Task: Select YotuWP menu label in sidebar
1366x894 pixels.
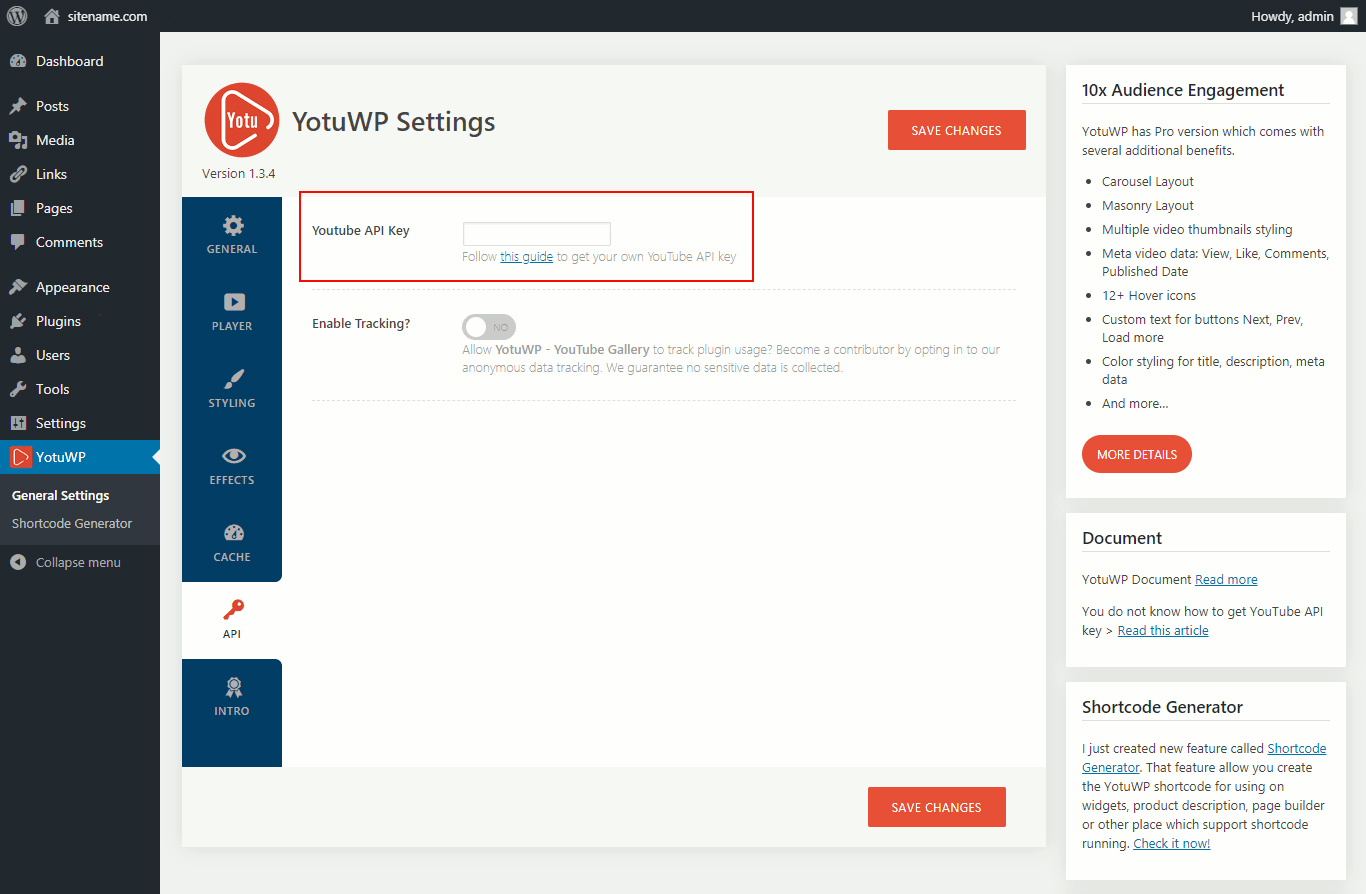Action: point(61,457)
